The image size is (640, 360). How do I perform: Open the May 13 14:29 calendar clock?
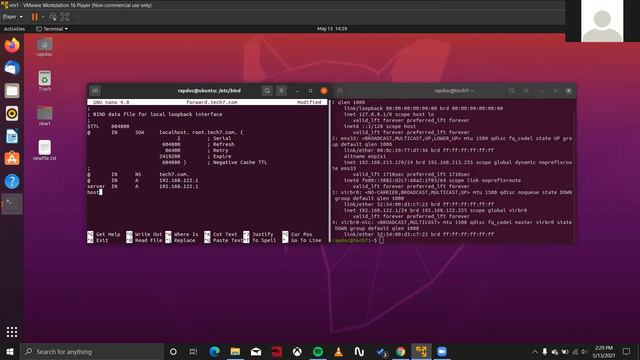point(332,29)
